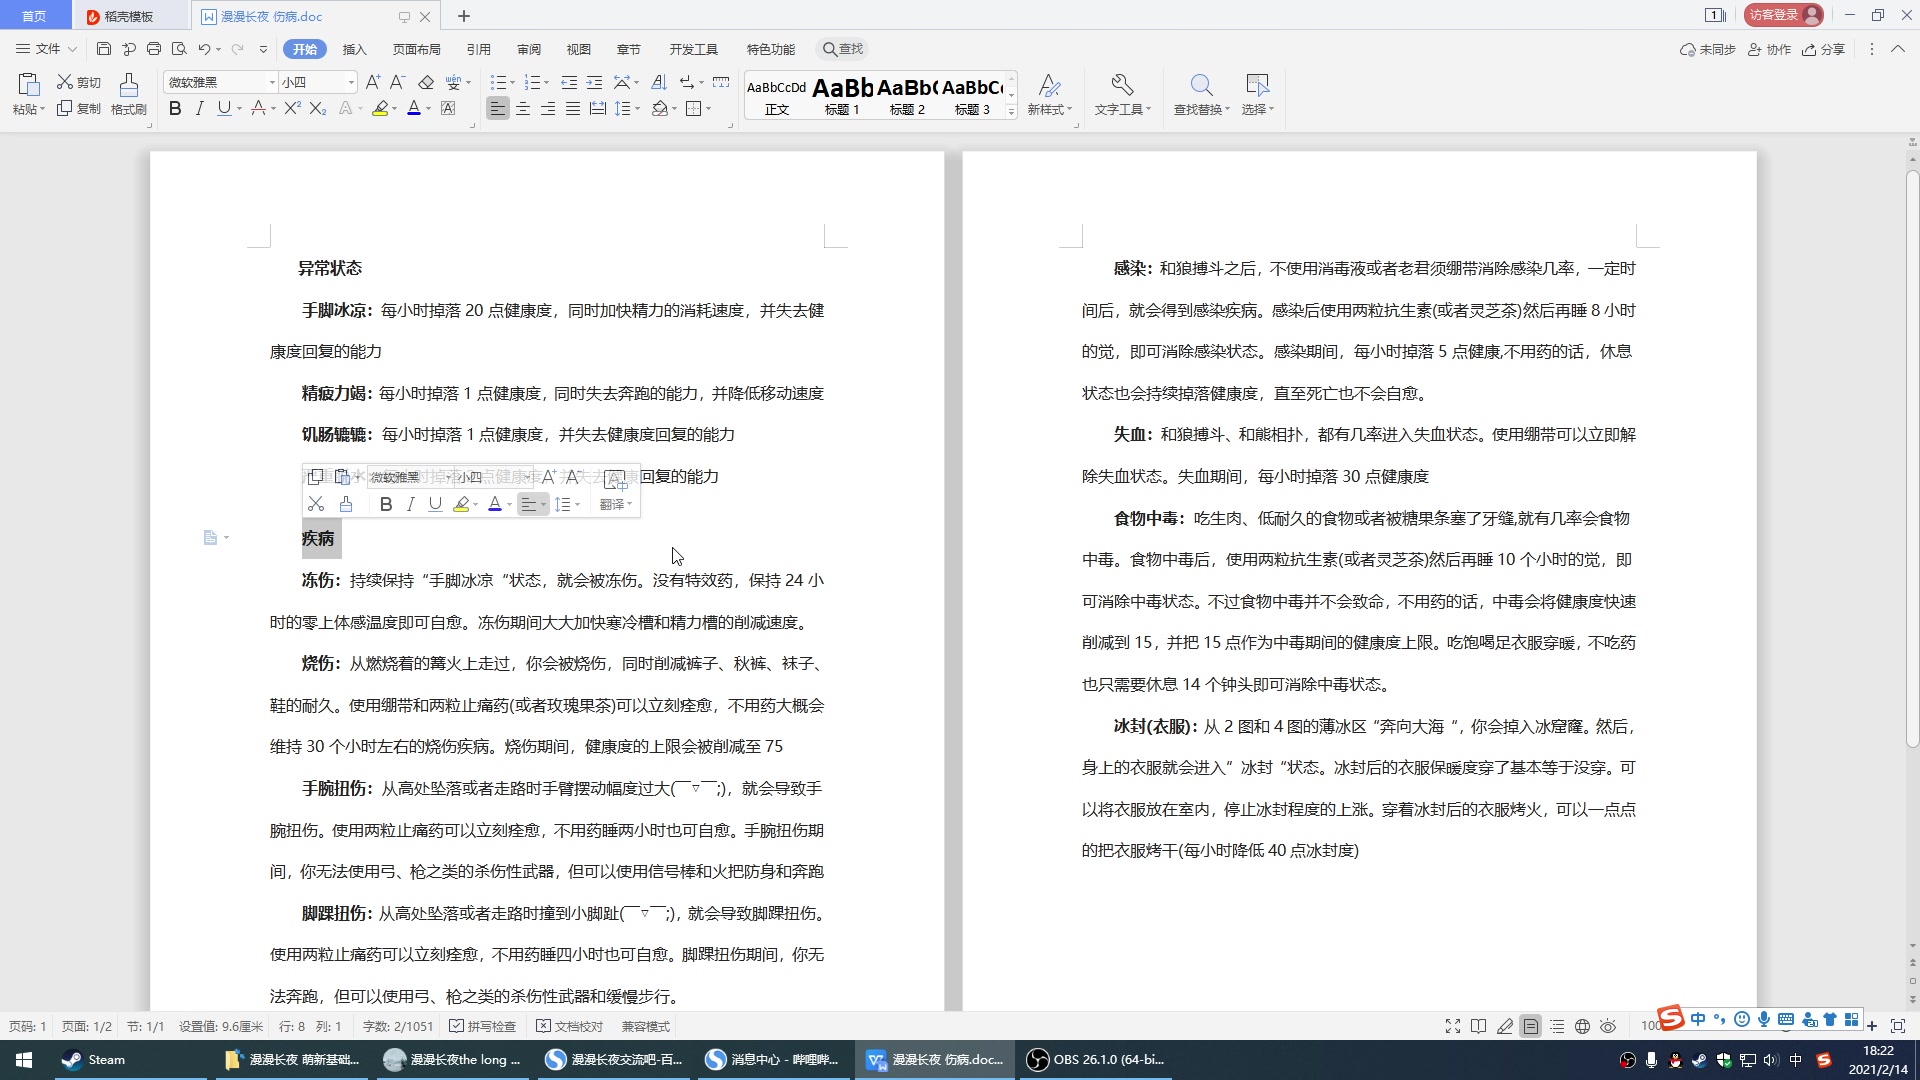The height and width of the screenshot is (1080, 1920).
Task: Click the Increase indent icon
Action: (594, 82)
